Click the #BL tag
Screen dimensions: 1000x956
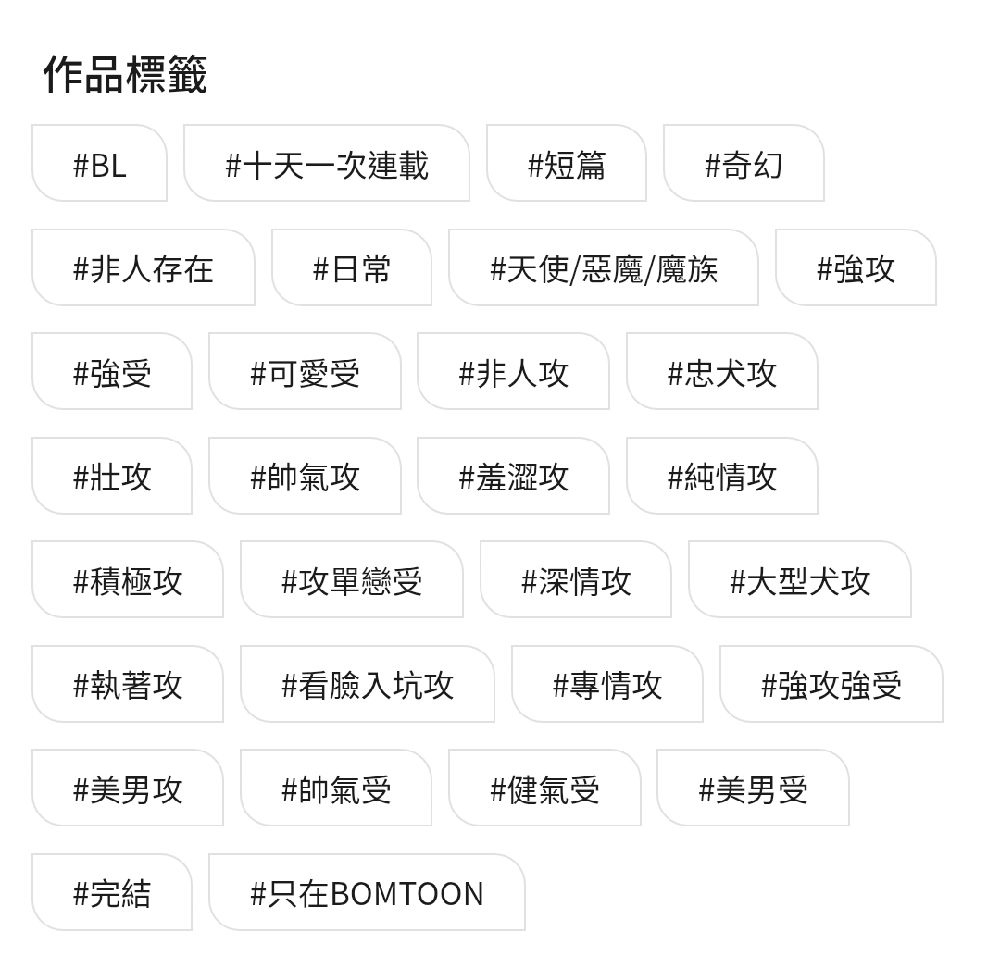[x=100, y=164]
